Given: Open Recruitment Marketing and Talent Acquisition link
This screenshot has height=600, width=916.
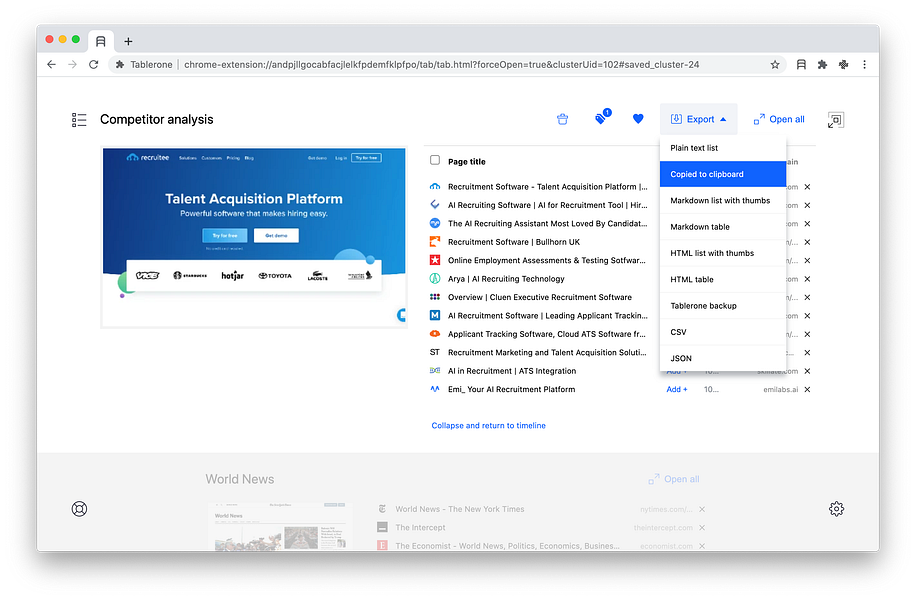Looking at the screenshot, I should pos(547,352).
